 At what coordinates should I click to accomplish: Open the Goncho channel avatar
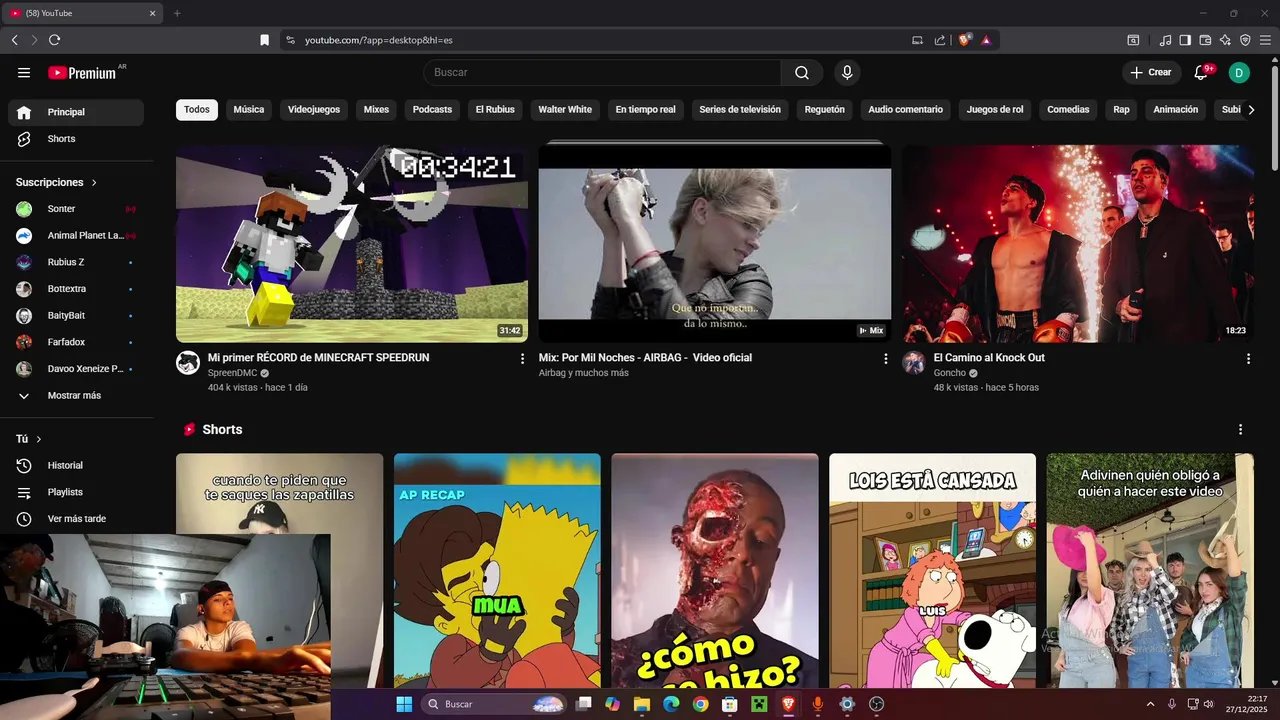click(914, 363)
